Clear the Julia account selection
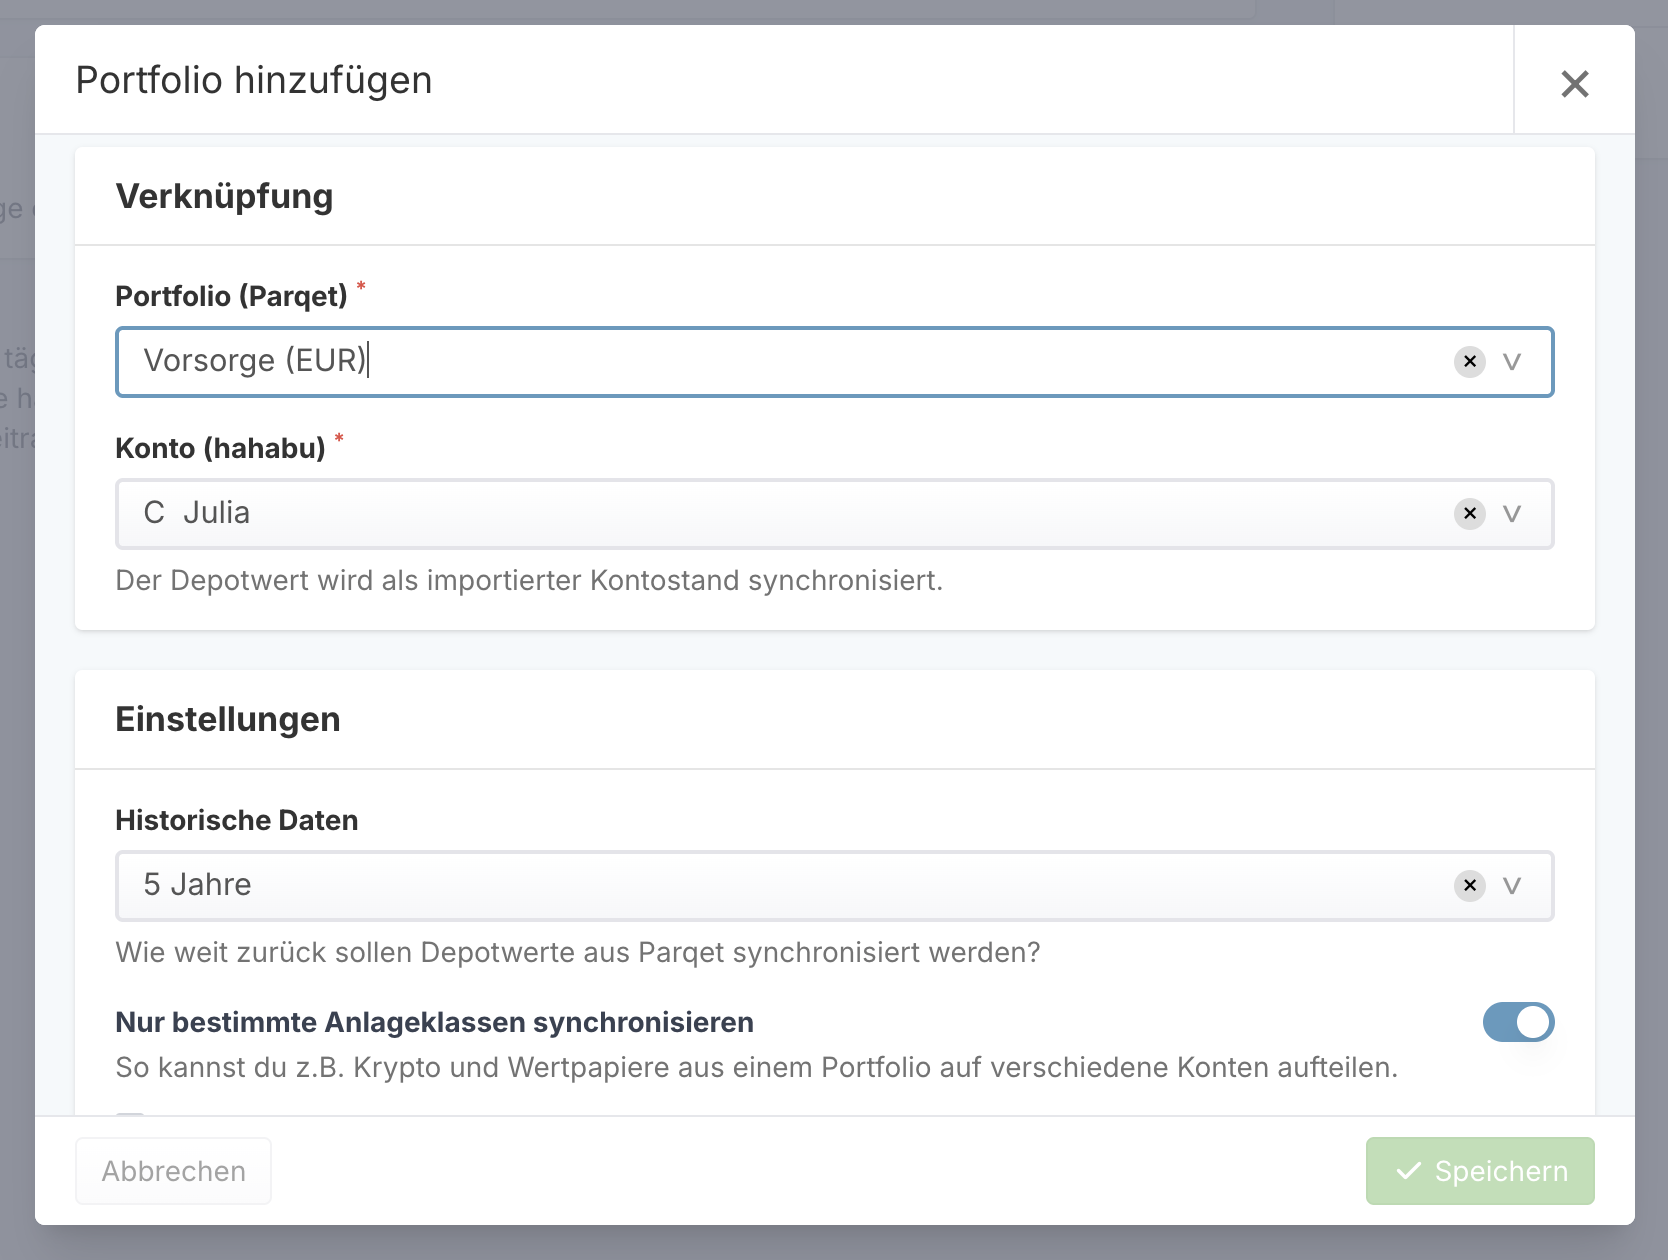This screenshot has height=1260, width=1668. coord(1469,514)
